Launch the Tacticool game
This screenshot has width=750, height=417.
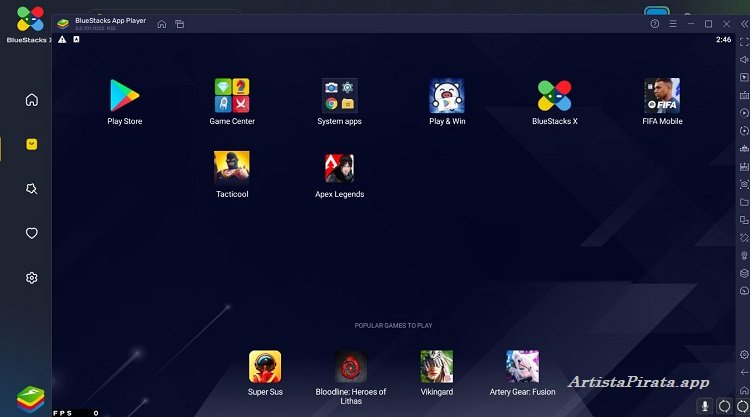coord(231,168)
